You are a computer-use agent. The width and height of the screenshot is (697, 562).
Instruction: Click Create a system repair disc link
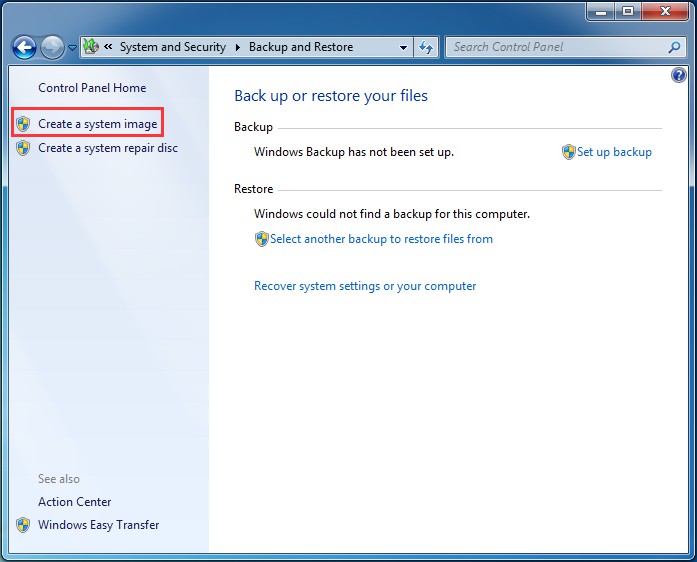click(x=108, y=148)
